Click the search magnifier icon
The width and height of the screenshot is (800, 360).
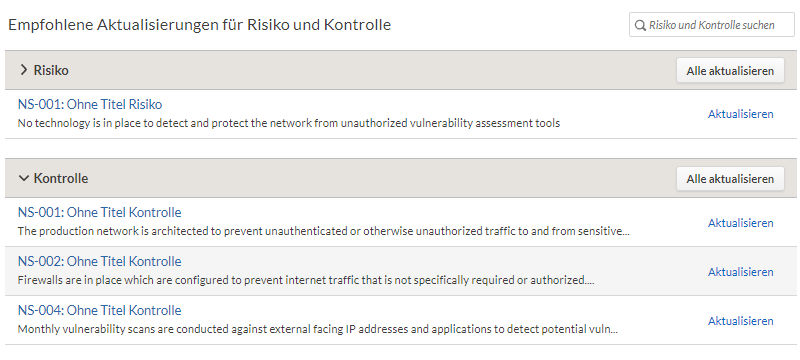point(640,25)
